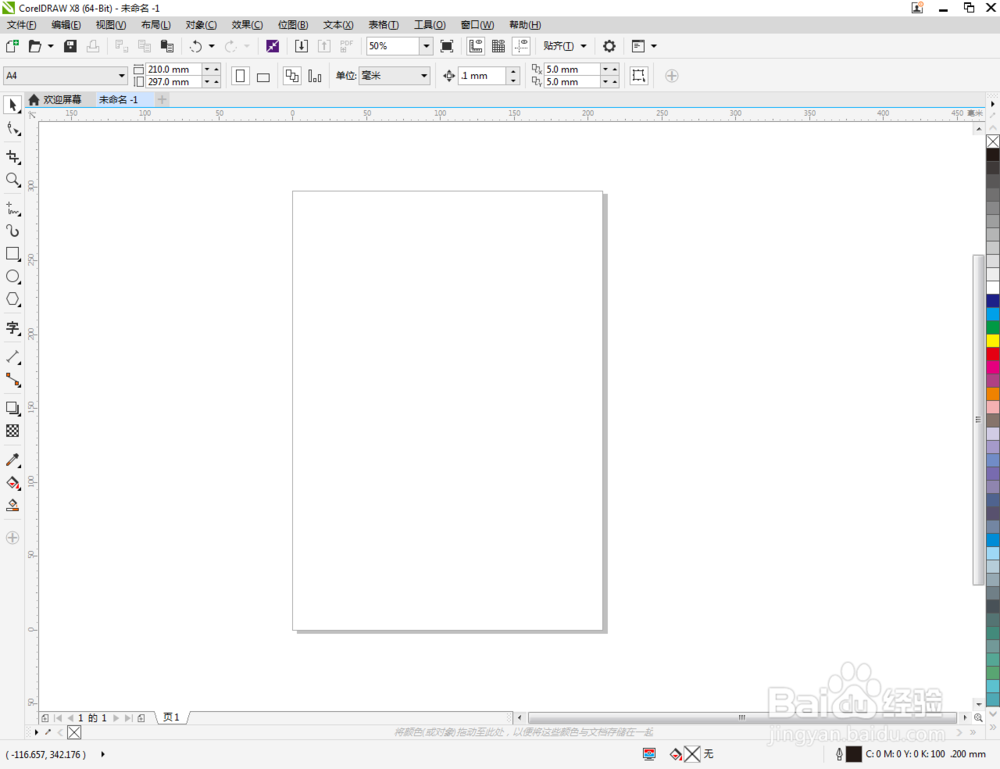Toggle grid display
Screen dimensions: 1000x769
(498, 46)
